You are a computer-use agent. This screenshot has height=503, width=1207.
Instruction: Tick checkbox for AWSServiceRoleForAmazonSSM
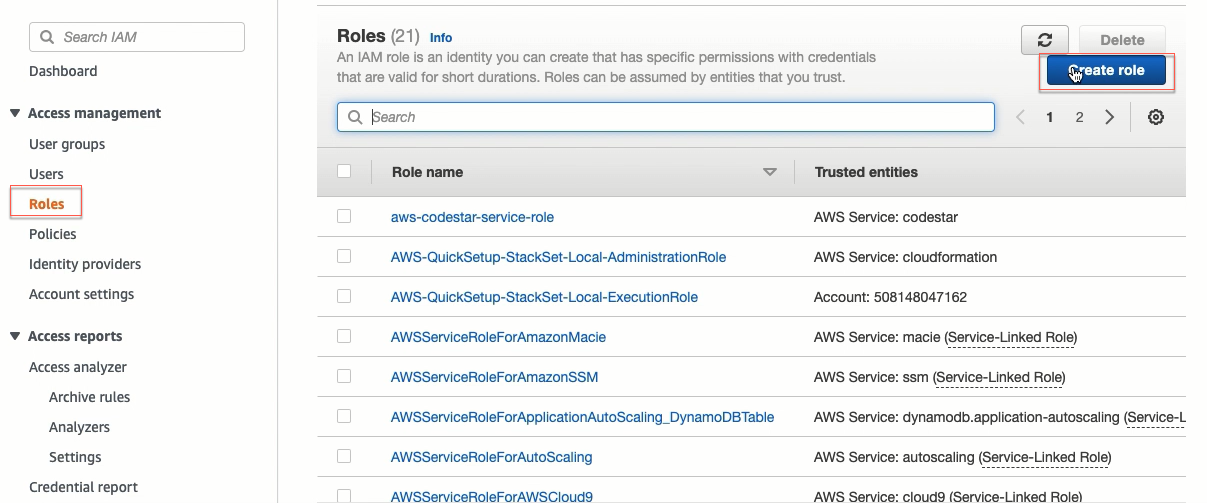[344, 376]
